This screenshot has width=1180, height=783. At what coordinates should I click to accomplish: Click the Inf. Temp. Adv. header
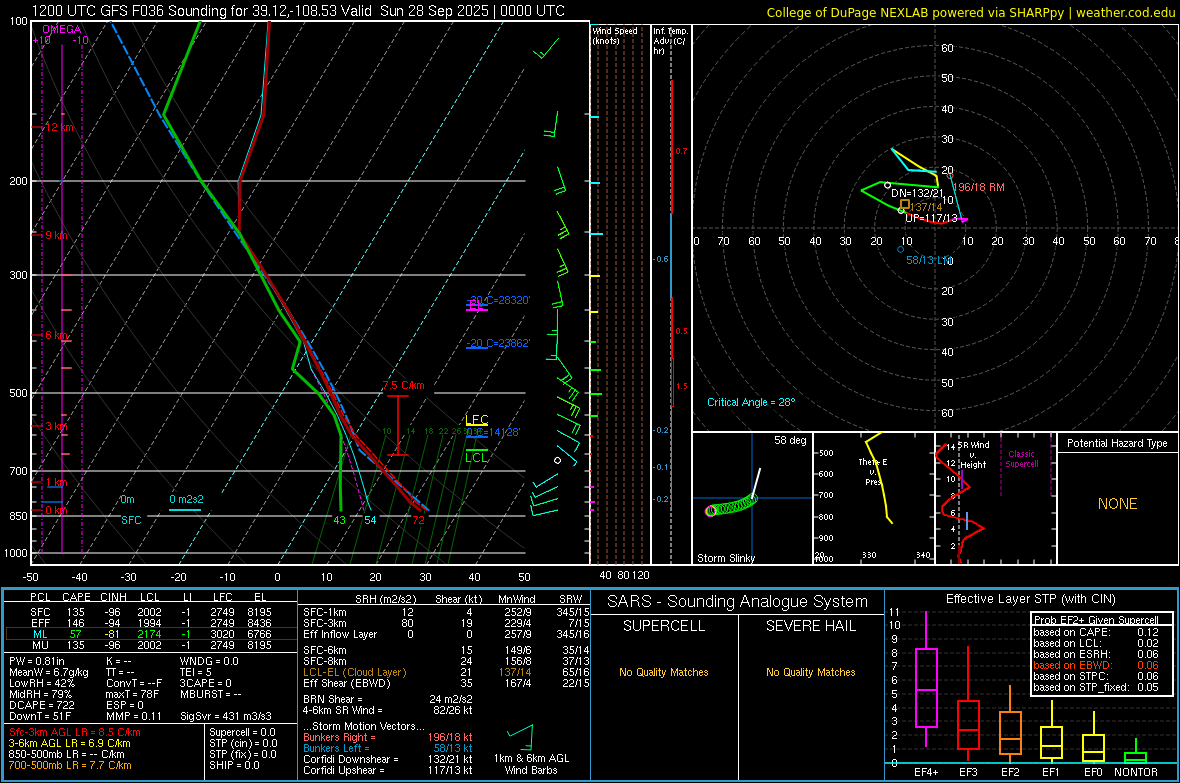(x=670, y=41)
